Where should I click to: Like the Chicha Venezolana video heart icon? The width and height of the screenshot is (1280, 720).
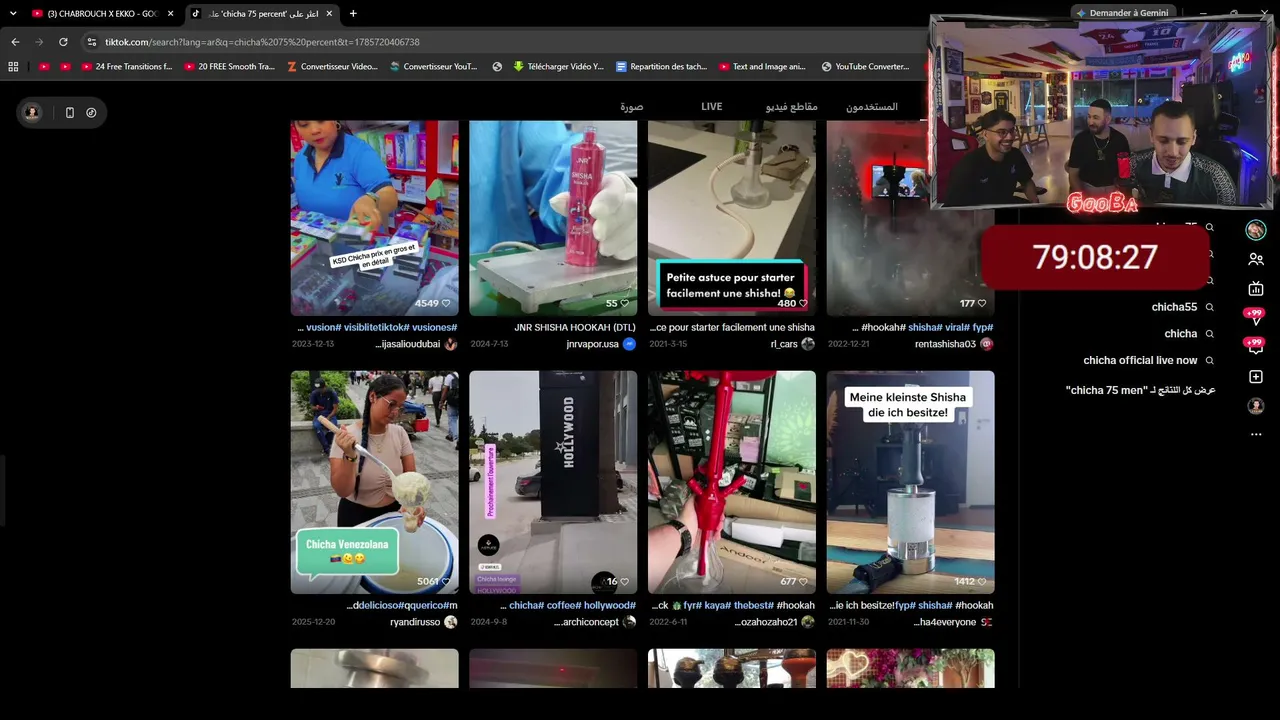(446, 581)
